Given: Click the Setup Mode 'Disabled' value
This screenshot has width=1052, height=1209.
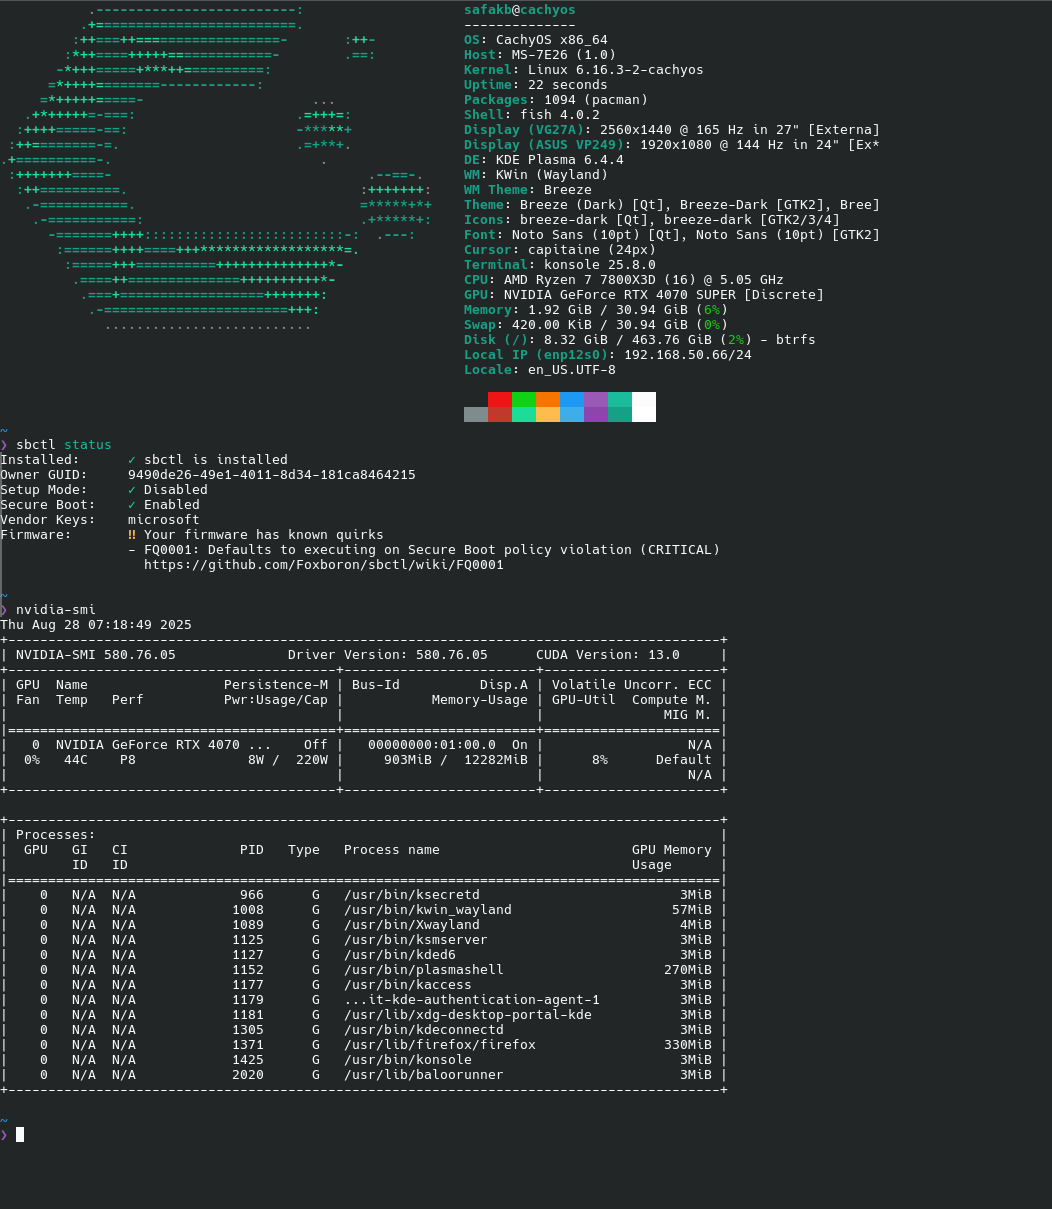Looking at the screenshot, I should point(176,490).
